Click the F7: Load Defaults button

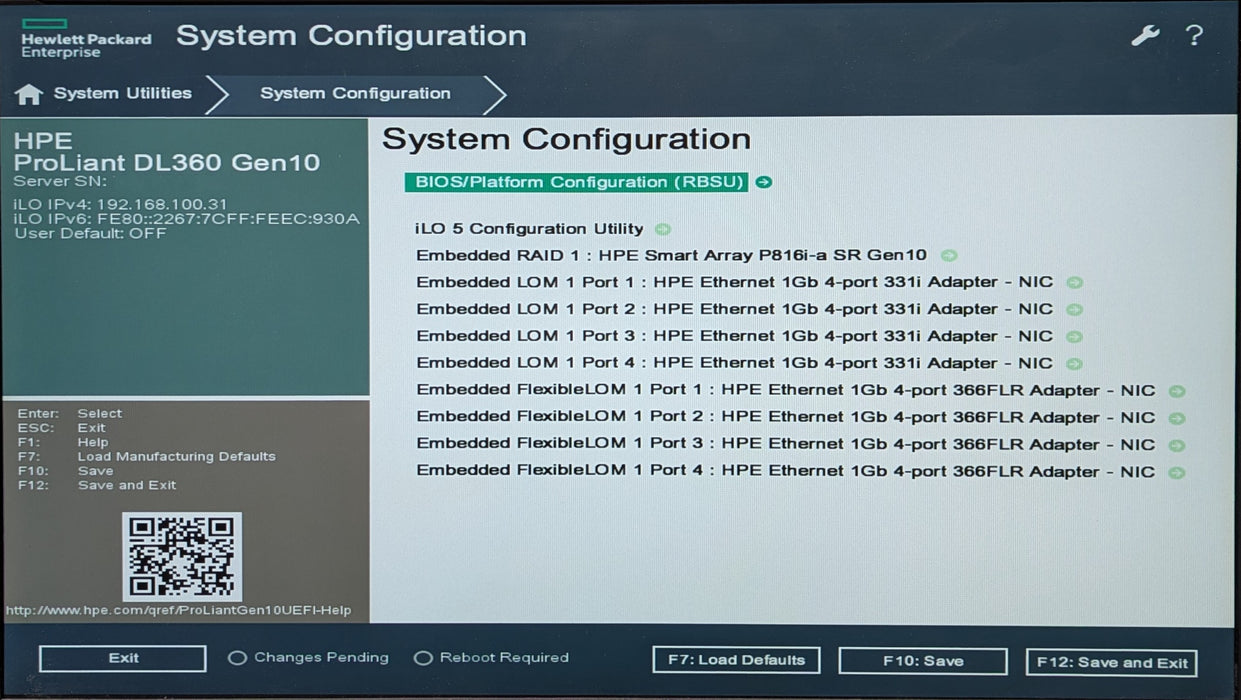[x=736, y=660]
